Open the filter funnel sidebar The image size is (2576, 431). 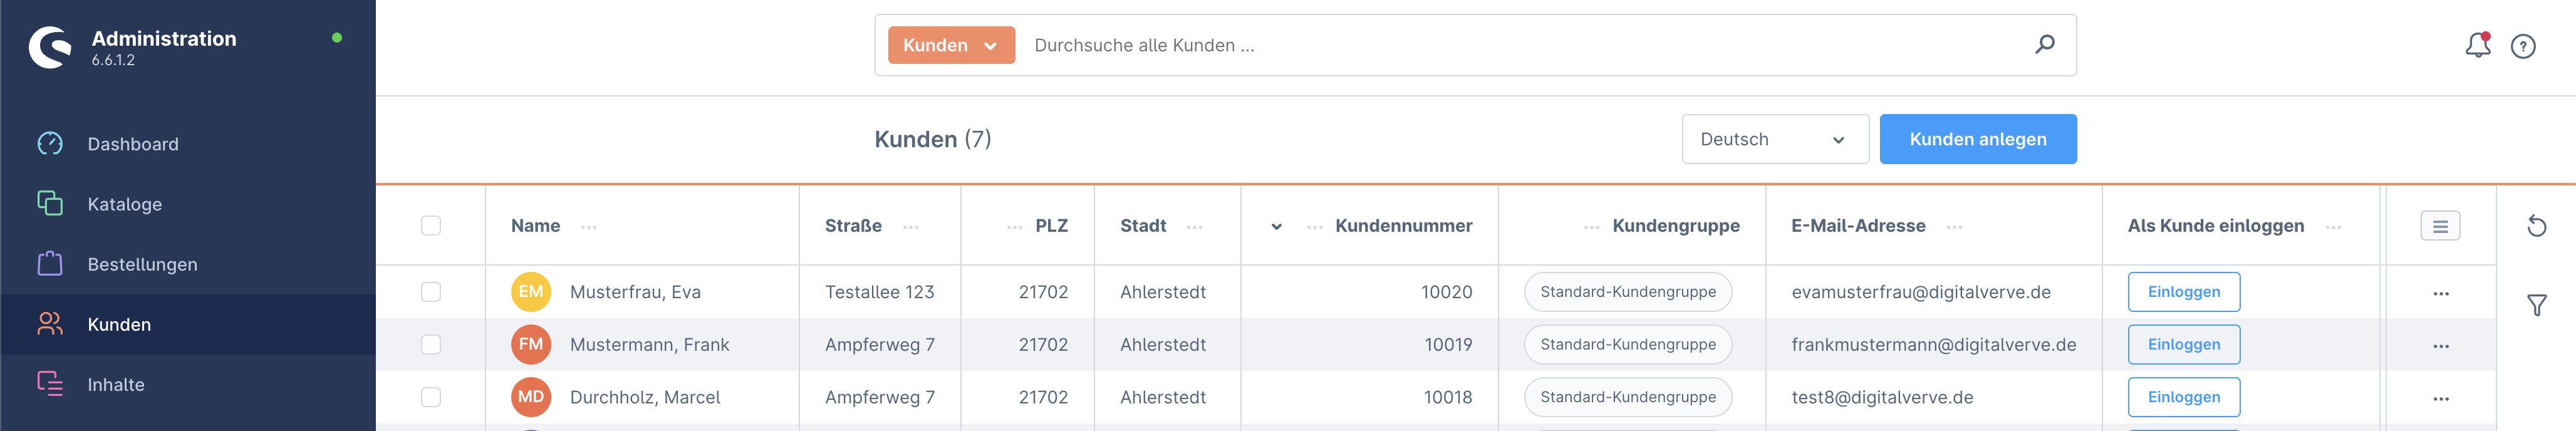pos(2536,305)
